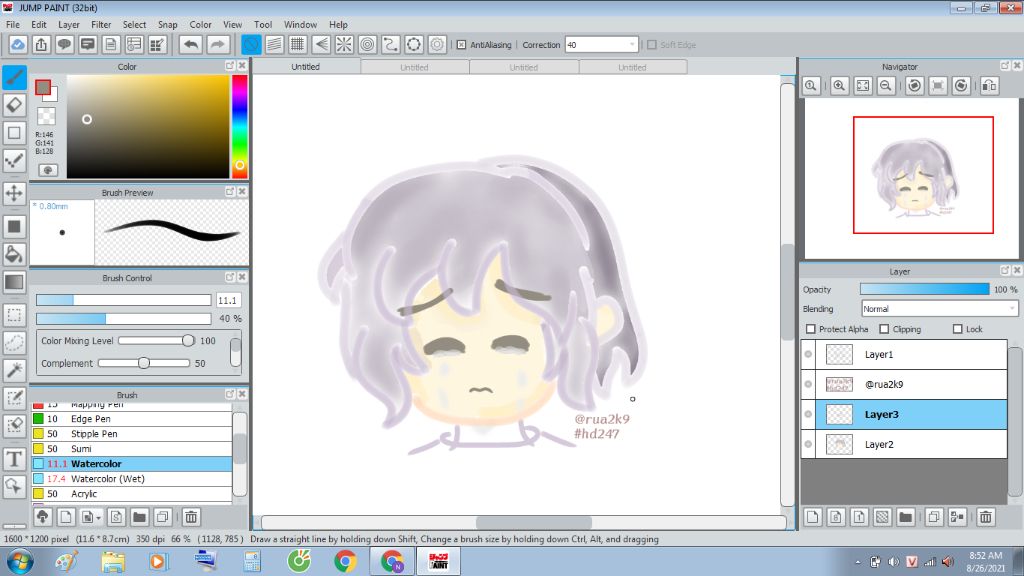Click the Navigator preview thumbnail

912,178
